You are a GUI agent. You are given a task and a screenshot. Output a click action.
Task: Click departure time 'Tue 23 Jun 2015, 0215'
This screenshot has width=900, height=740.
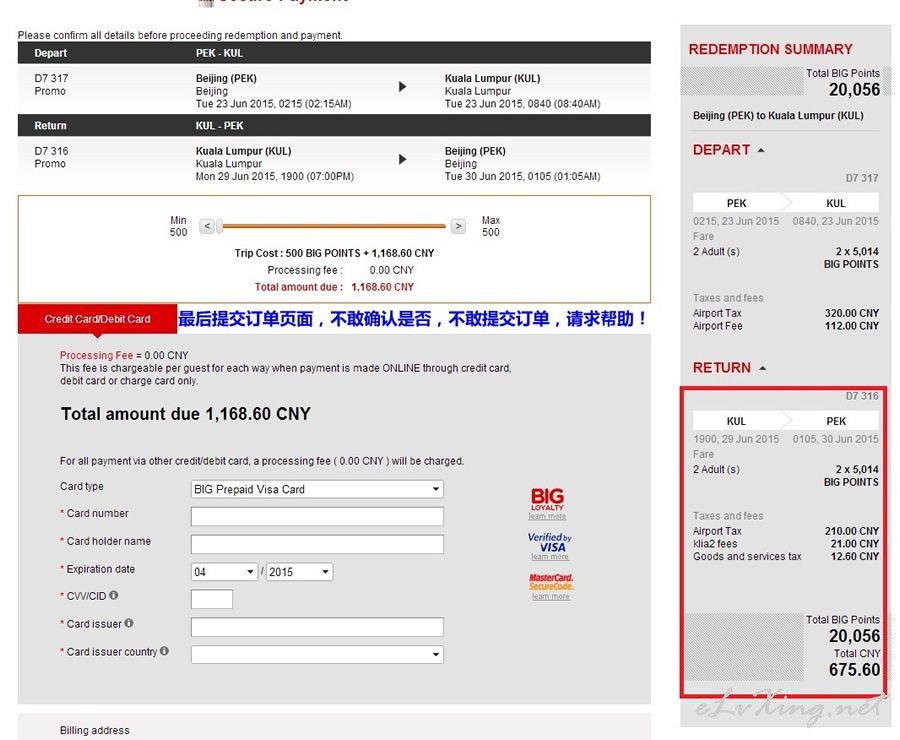coord(273,104)
